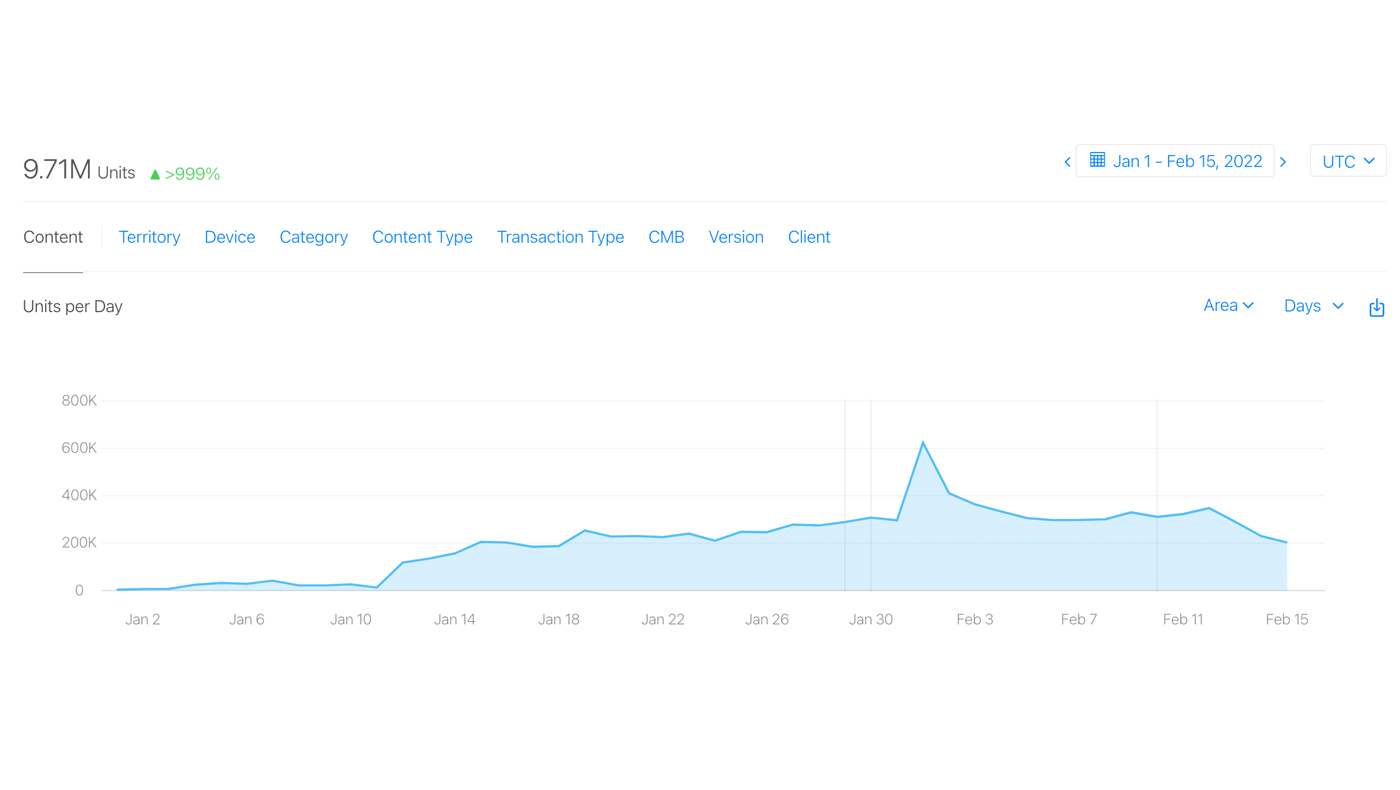Switch to the Territory tab
The width and height of the screenshot is (1400, 790).
pos(149,237)
